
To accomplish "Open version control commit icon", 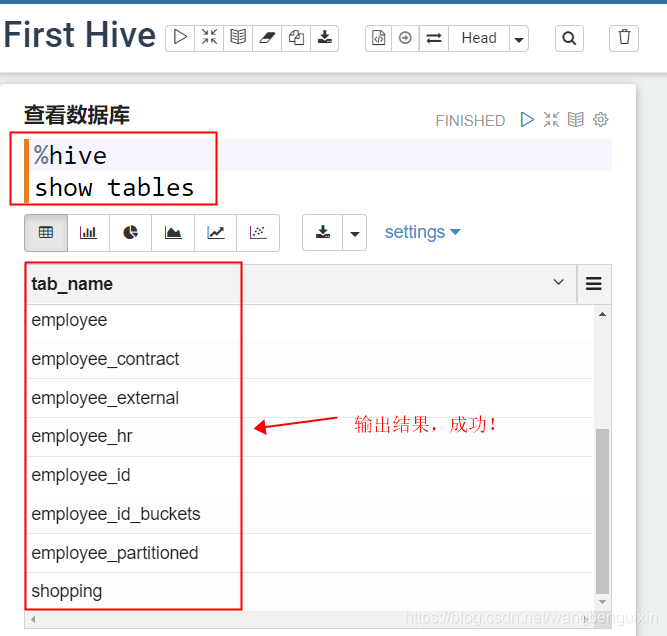I will tap(379, 38).
